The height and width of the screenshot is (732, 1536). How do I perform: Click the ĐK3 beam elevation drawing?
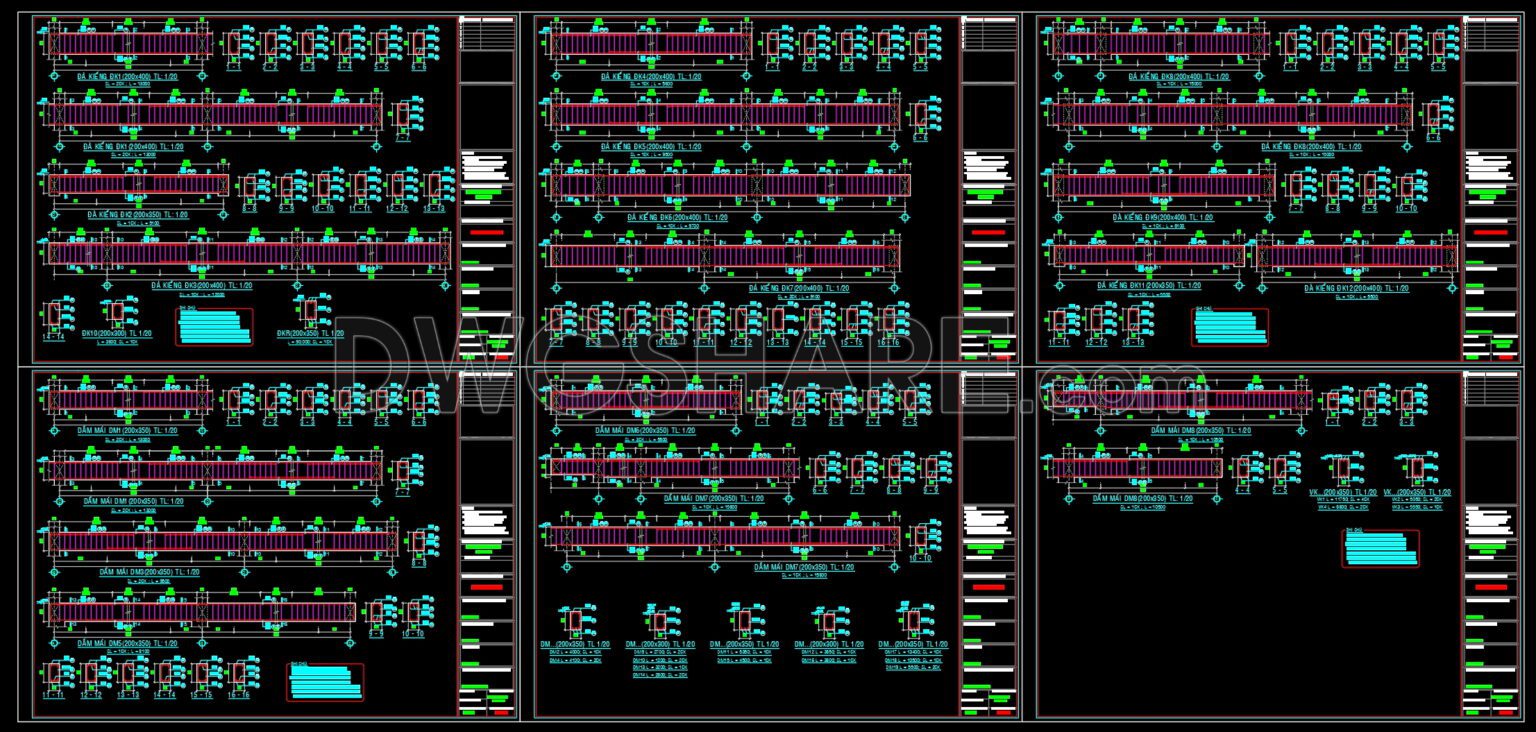coord(250,254)
